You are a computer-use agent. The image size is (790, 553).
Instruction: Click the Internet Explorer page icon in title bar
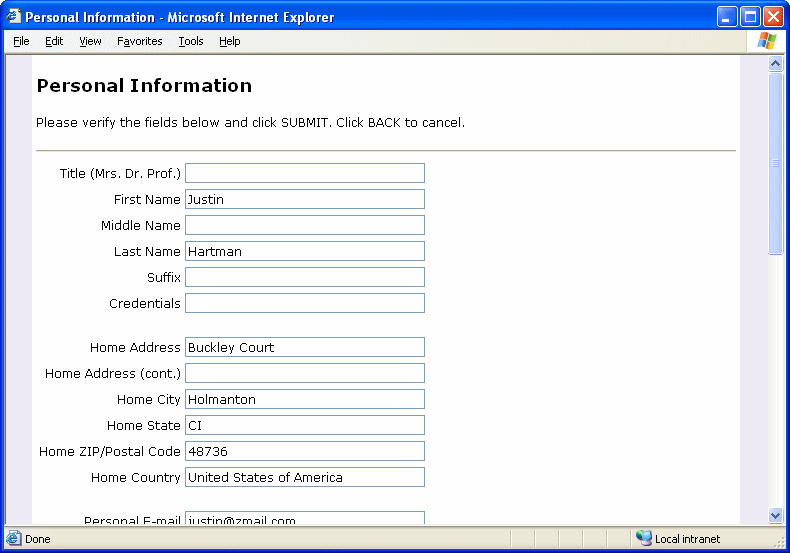14,17
